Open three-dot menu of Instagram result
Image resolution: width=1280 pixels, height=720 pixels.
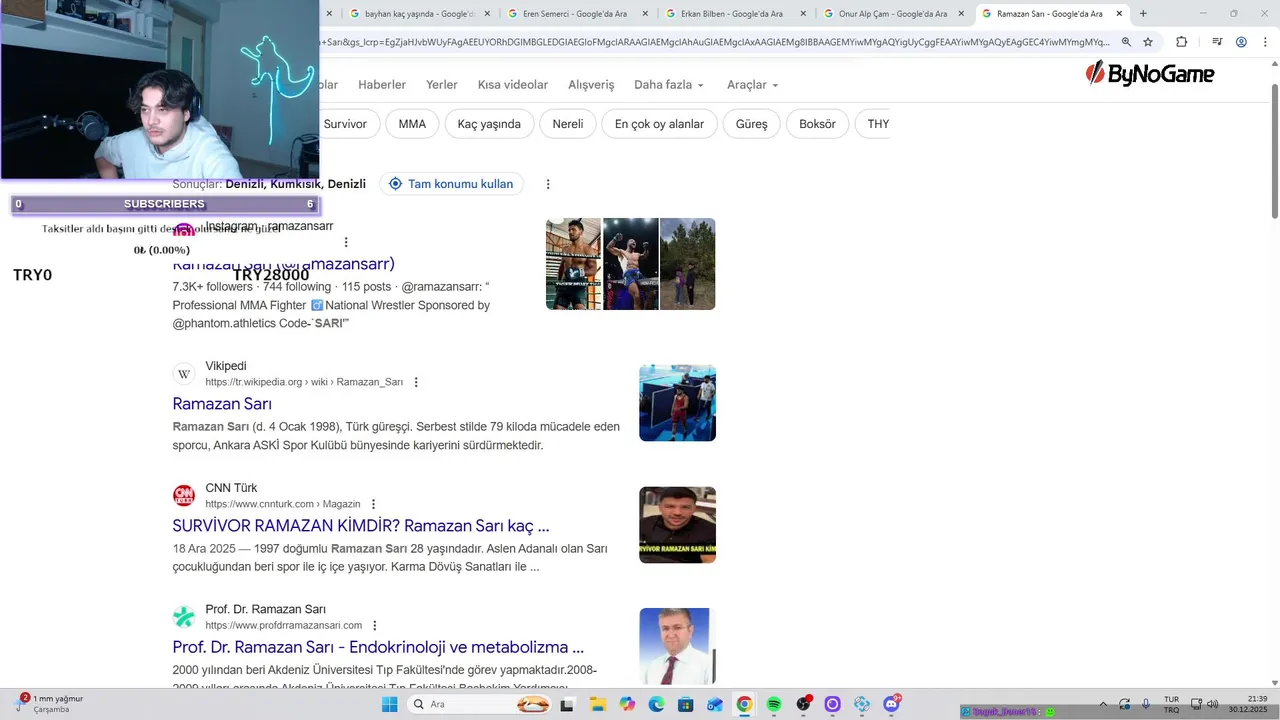346,242
